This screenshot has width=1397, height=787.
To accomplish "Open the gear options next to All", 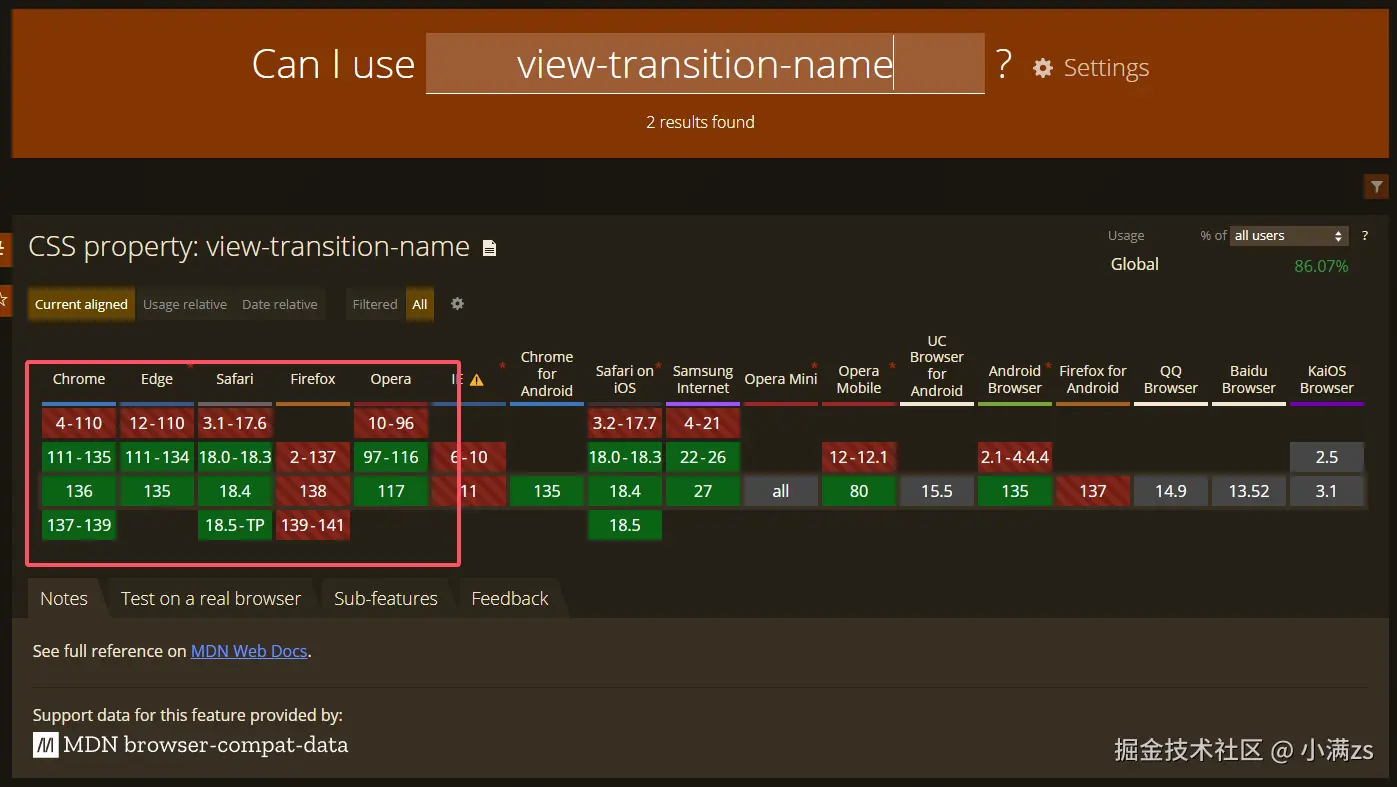I will 457,304.
